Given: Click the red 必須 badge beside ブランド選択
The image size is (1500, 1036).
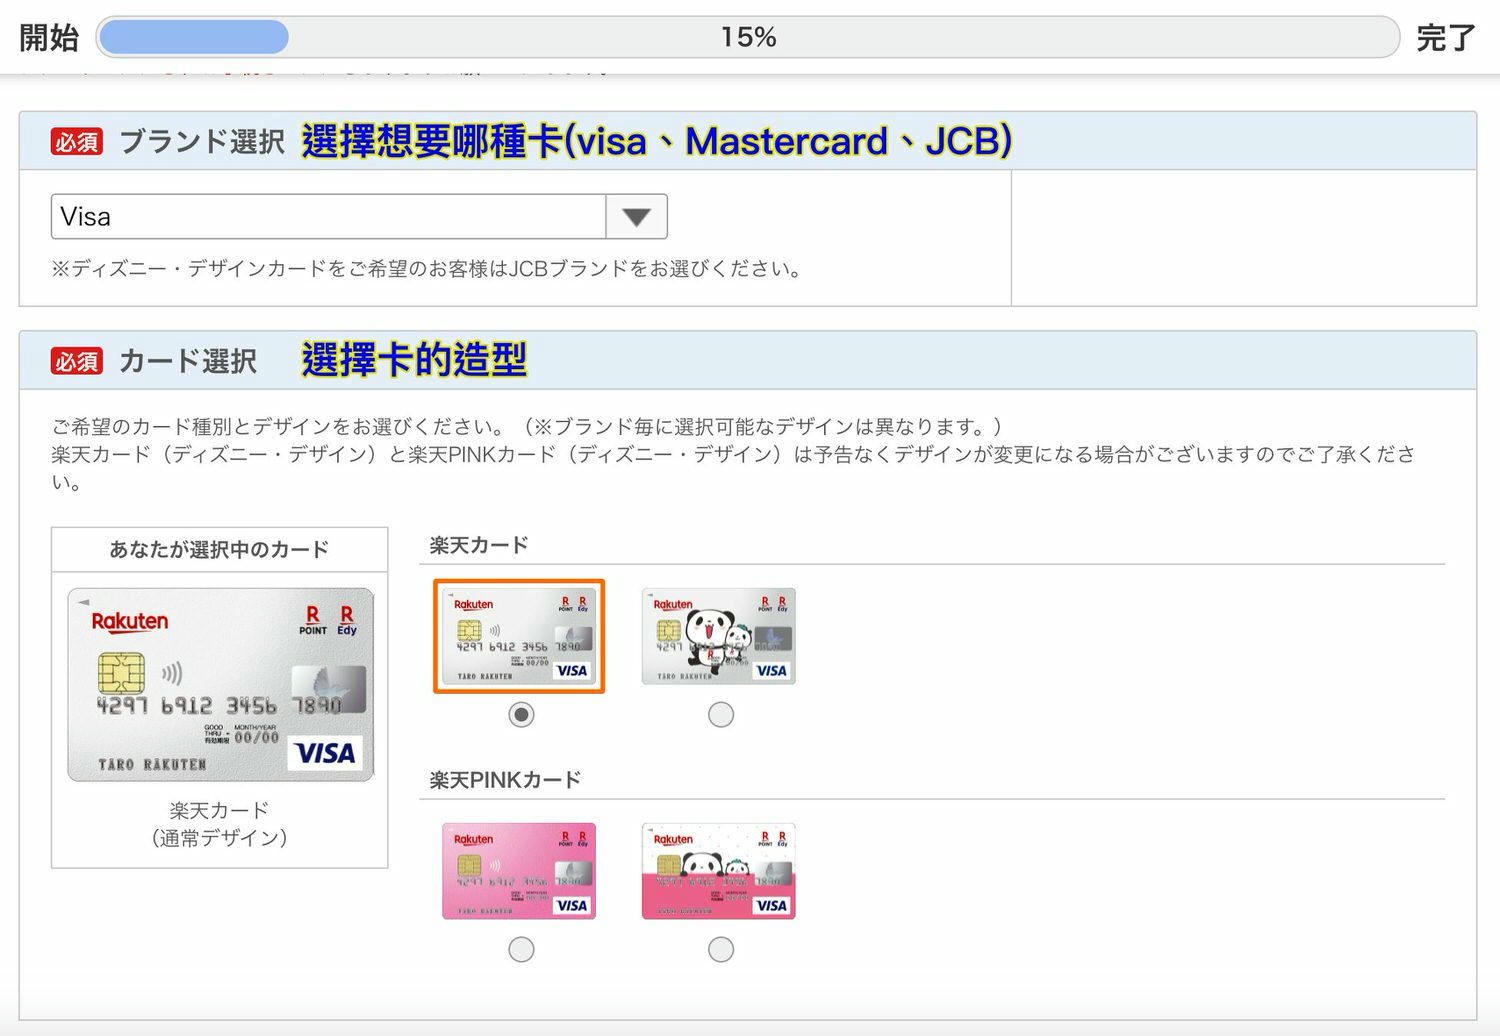Looking at the screenshot, I should 76,142.
